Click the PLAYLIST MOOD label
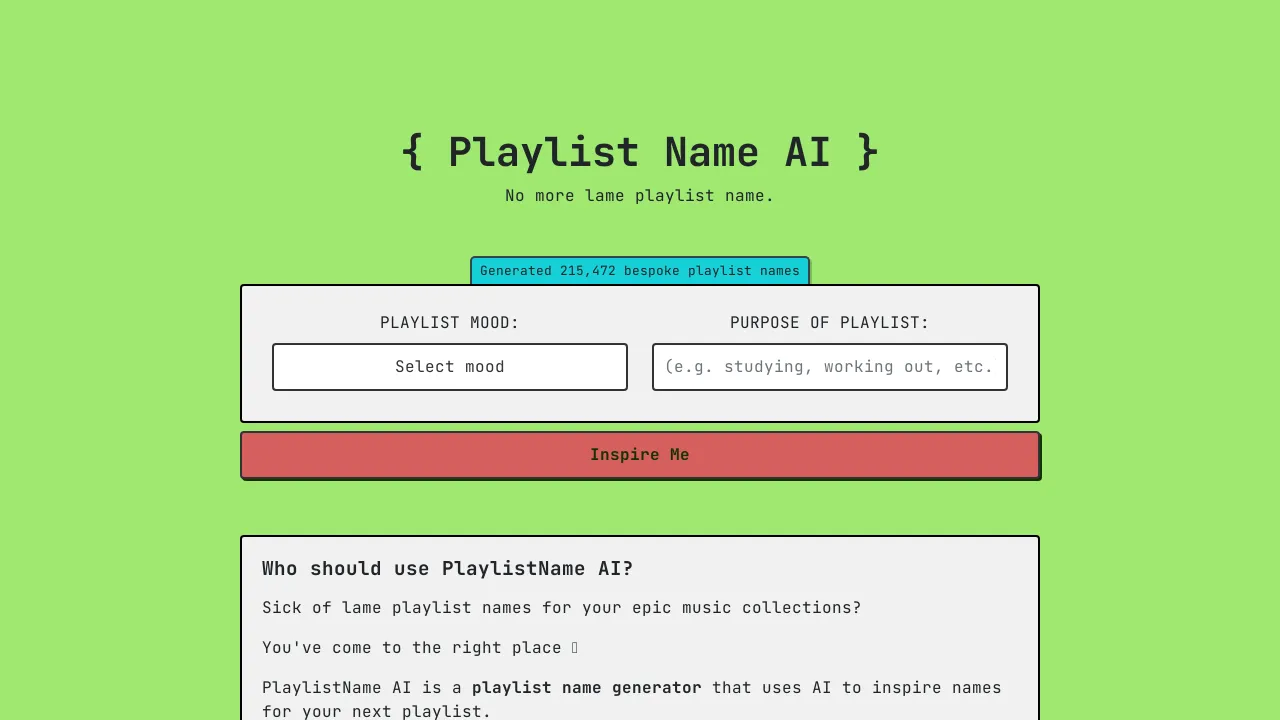The image size is (1280, 720). 450,323
